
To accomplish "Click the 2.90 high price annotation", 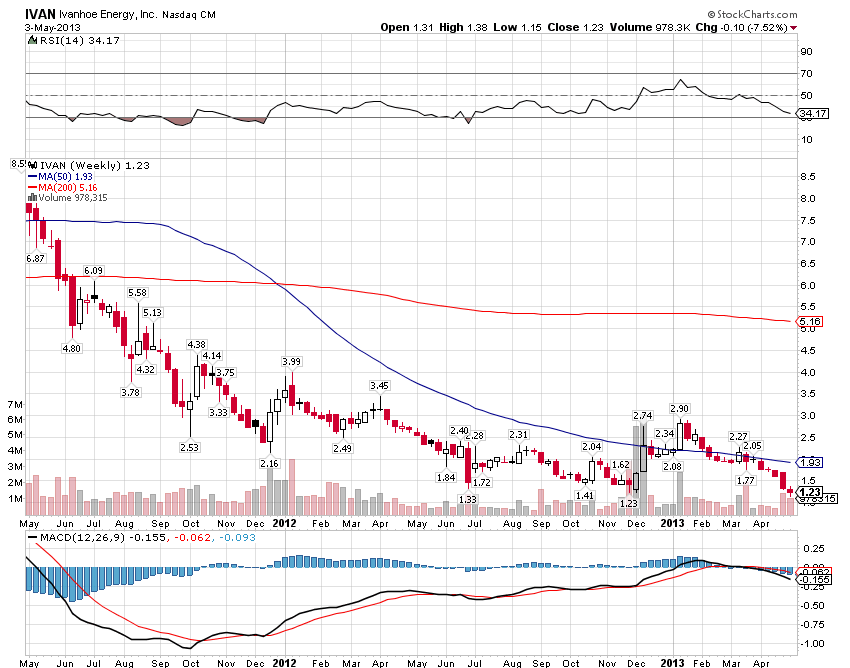I will [680, 409].
